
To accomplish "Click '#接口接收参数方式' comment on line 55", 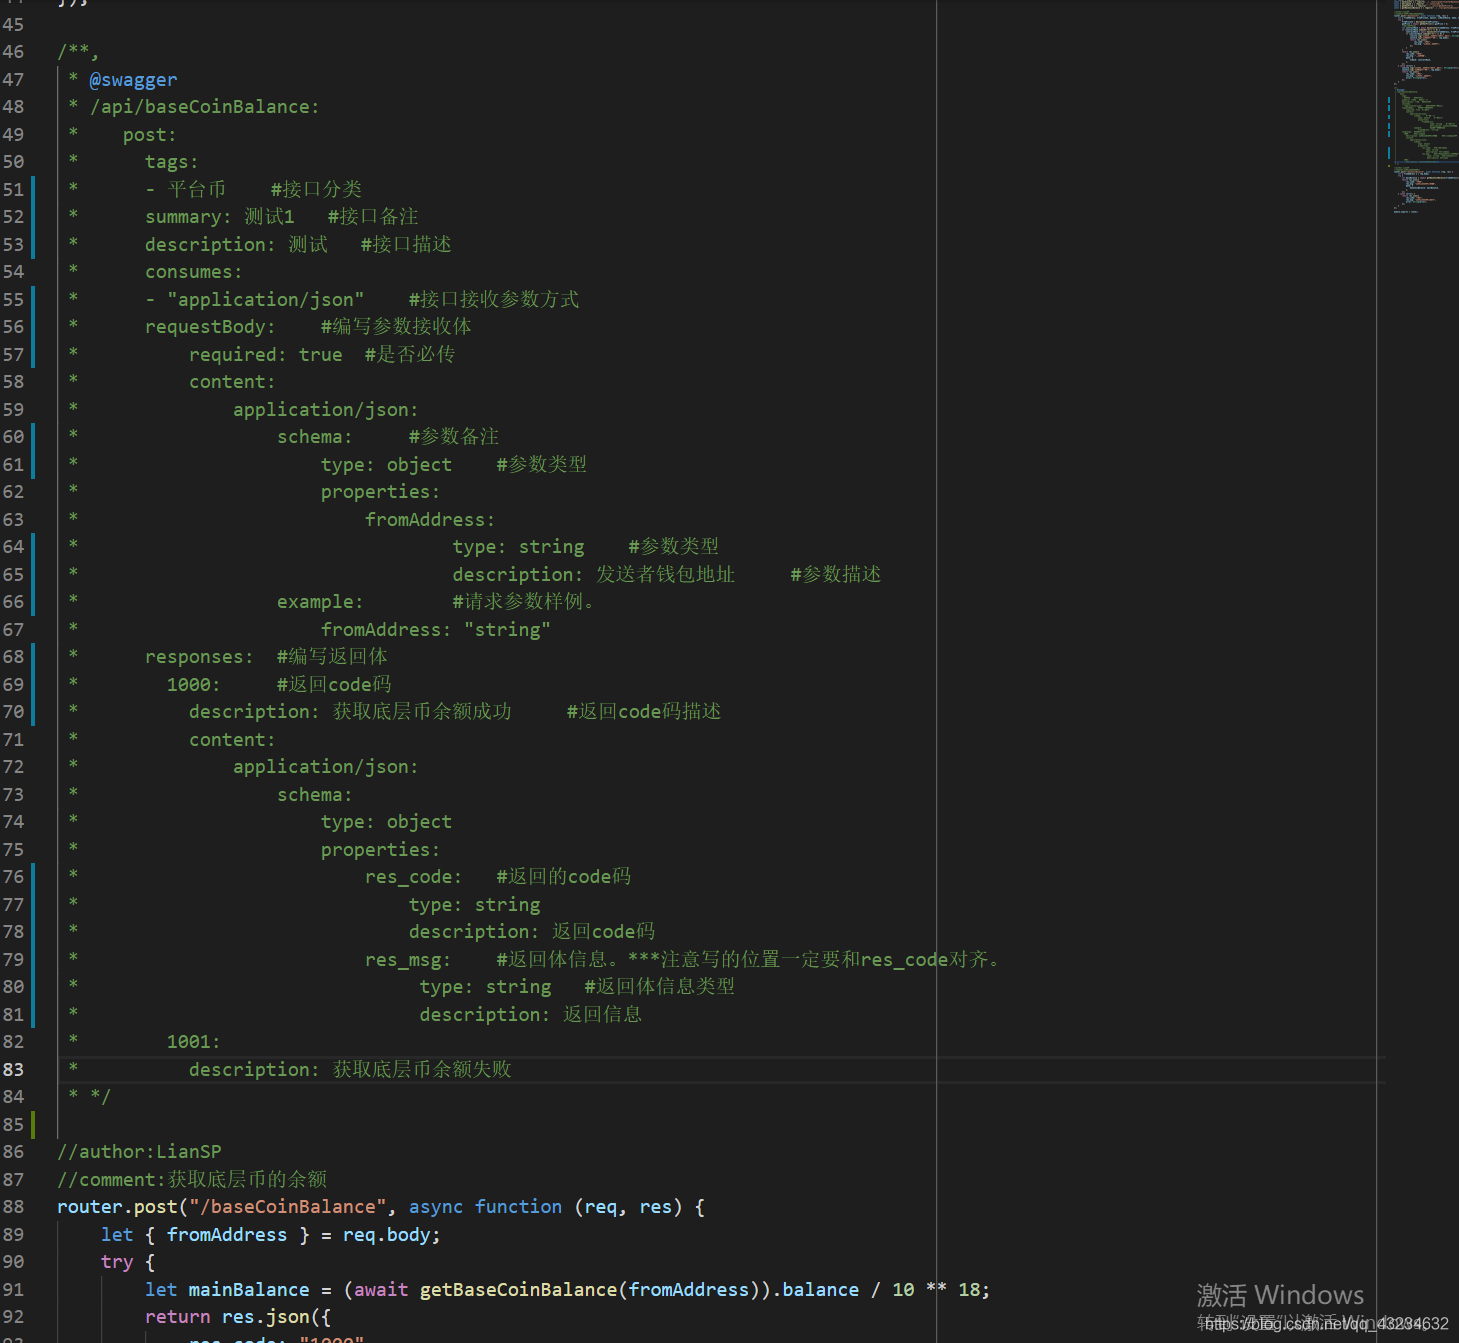I will point(494,300).
